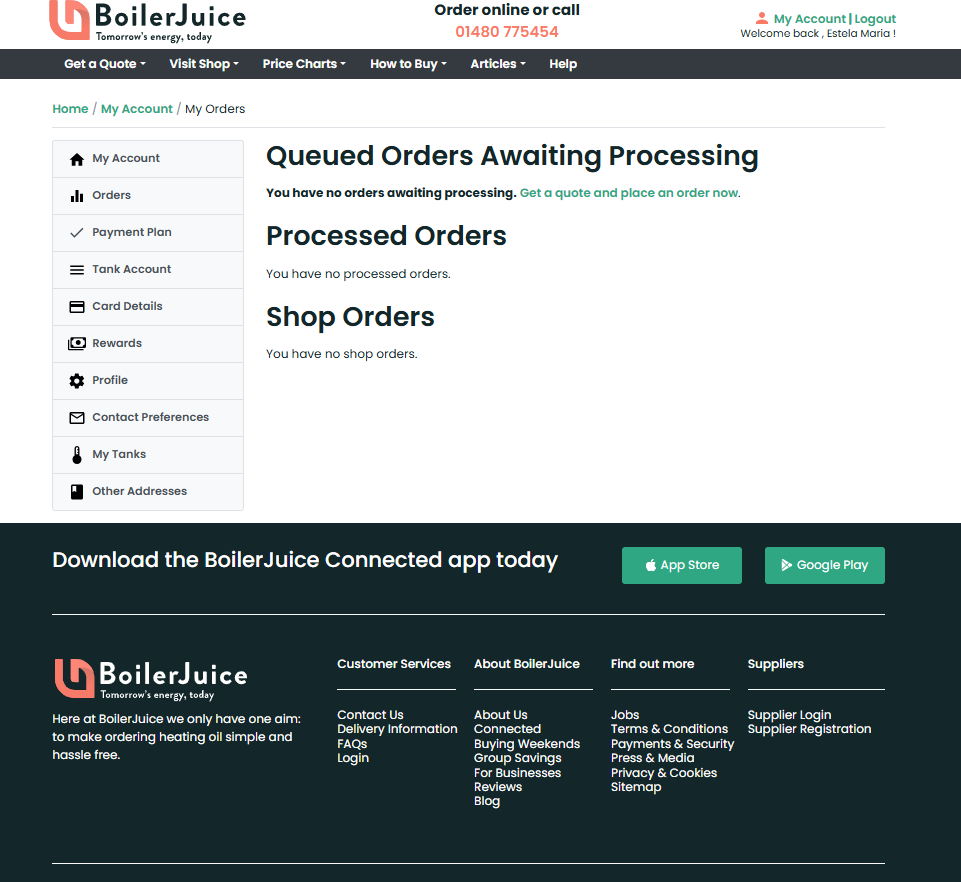Click My Account breadcrumb link
The width and height of the screenshot is (961, 882).
point(137,108)
